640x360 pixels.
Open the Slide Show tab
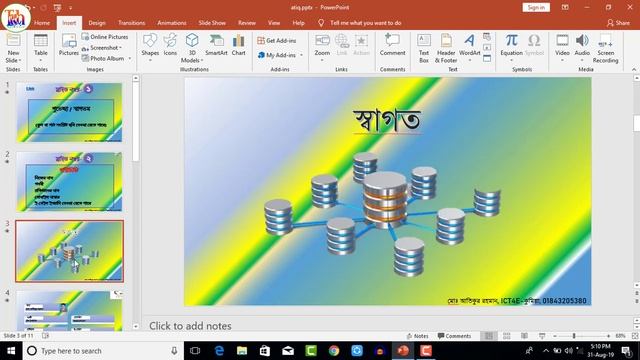(x=212, y=23)
